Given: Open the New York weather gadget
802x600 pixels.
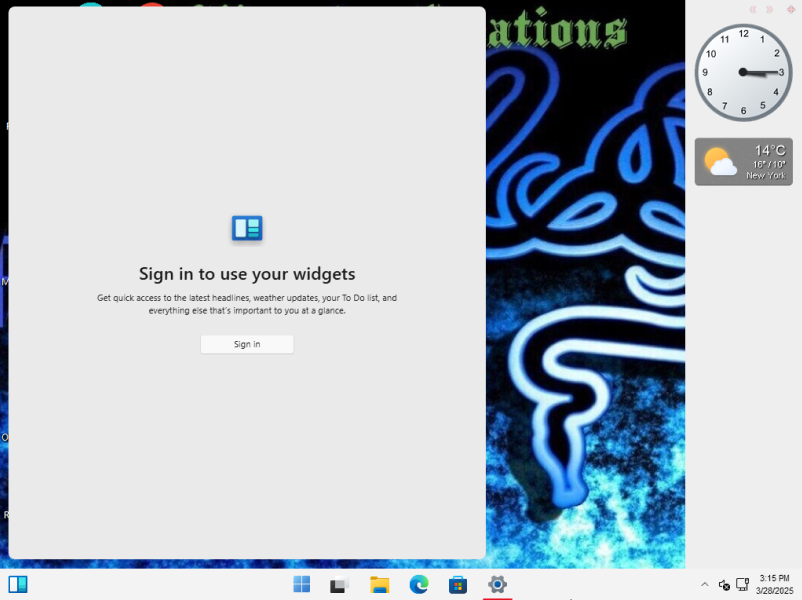Looking at the screenshot, I should pos(743,162).
